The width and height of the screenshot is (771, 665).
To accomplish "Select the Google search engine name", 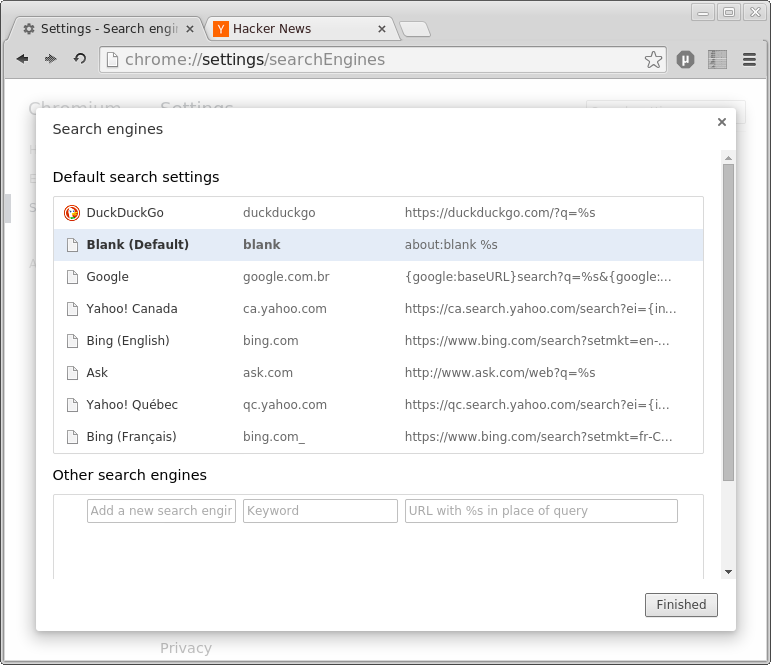I will click(107, 277).
